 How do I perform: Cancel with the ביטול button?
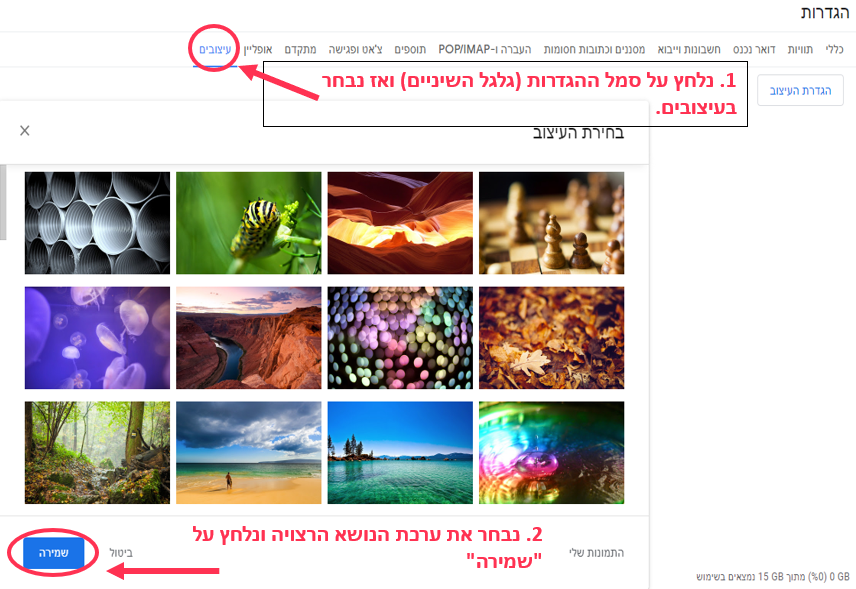click(x=121, y=553)
